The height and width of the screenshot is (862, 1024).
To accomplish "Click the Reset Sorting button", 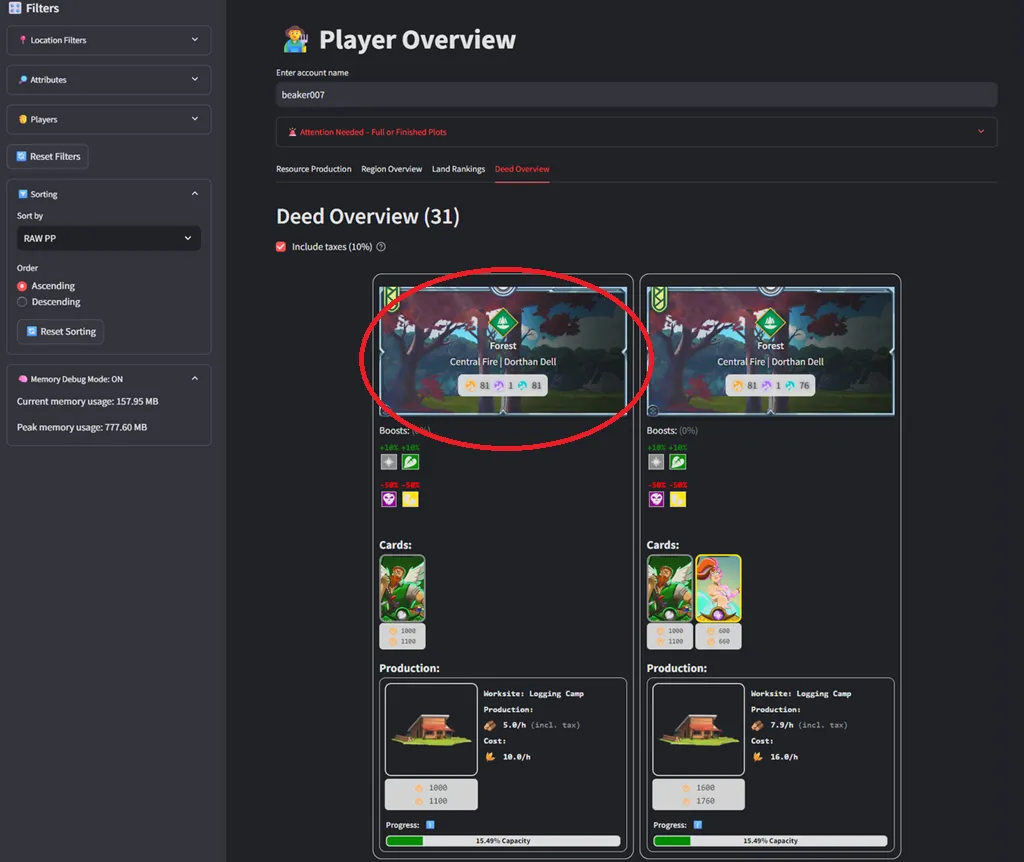I will click(60, 332).
